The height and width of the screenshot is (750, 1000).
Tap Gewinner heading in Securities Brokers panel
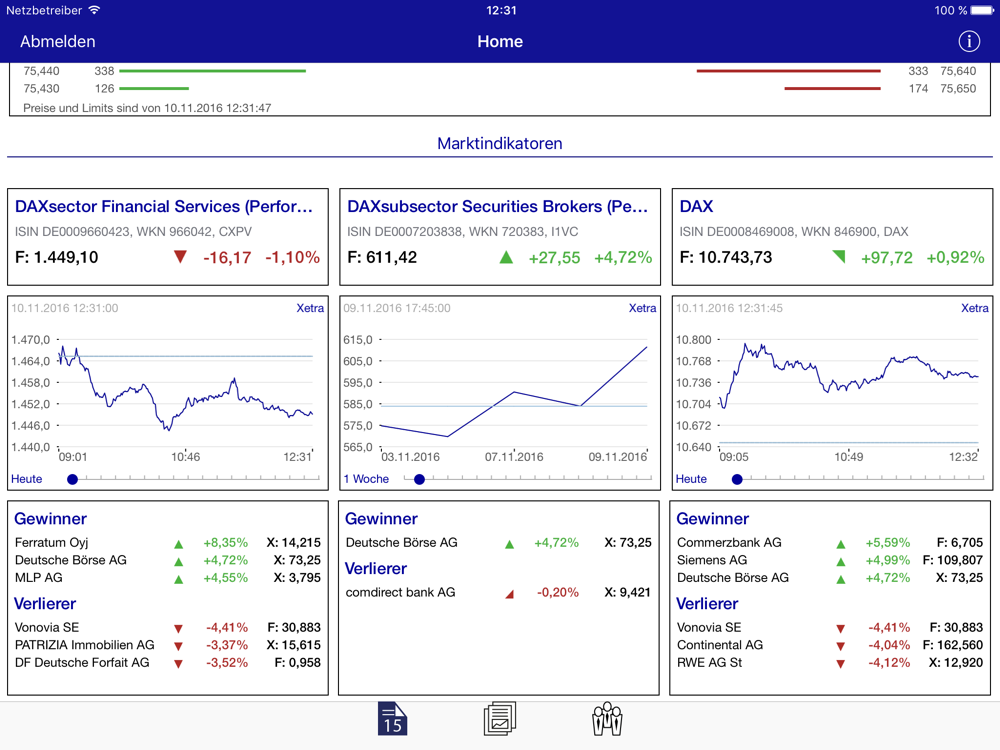point(381,518)
